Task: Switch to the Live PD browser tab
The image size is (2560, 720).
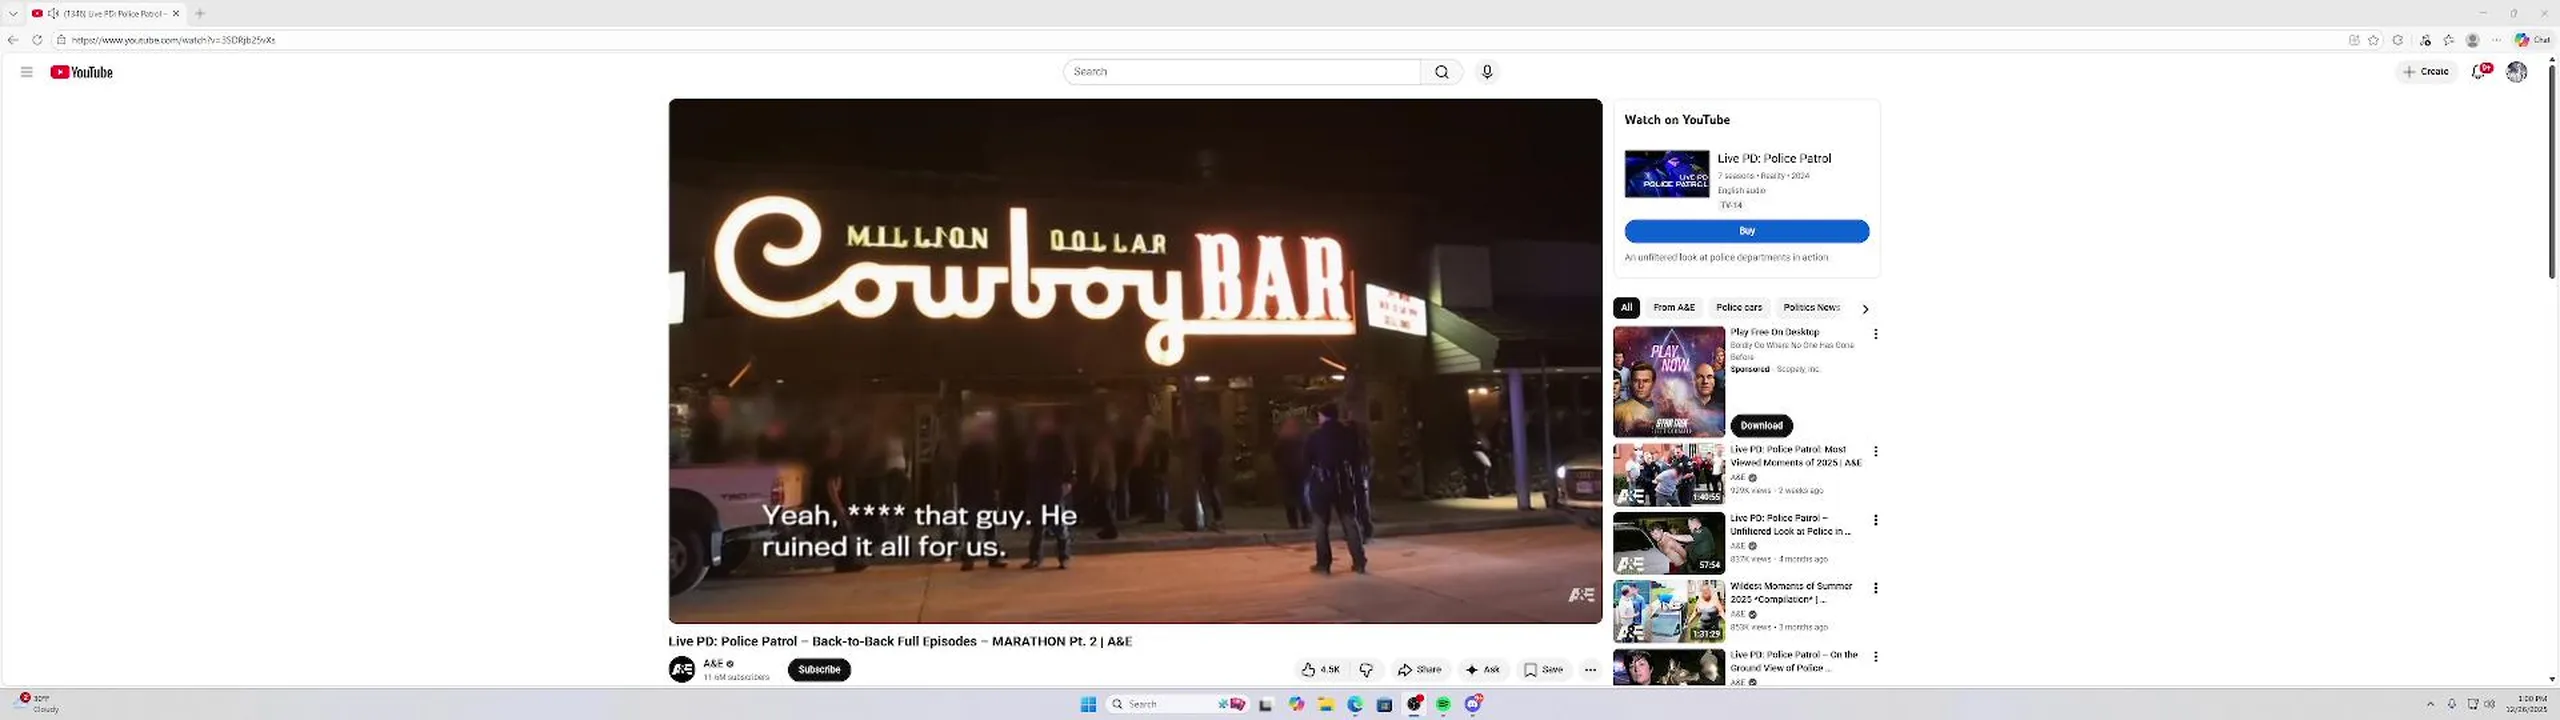Action: (104, 13)
